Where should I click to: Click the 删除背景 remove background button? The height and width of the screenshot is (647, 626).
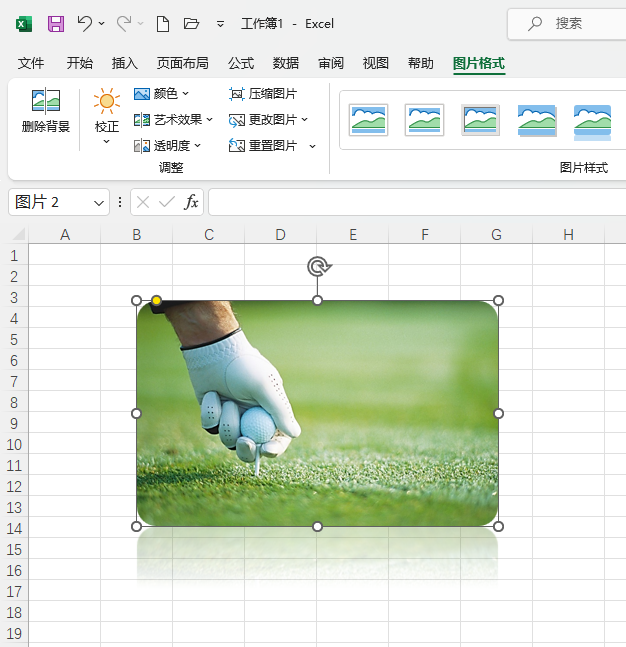[x=46, y=111]
